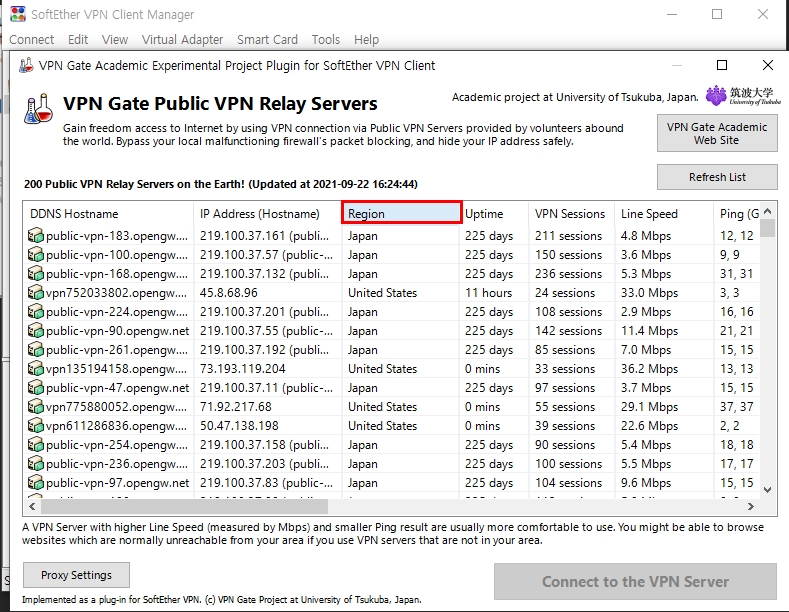
Task: Open the Connect menu
Action: 32,40
